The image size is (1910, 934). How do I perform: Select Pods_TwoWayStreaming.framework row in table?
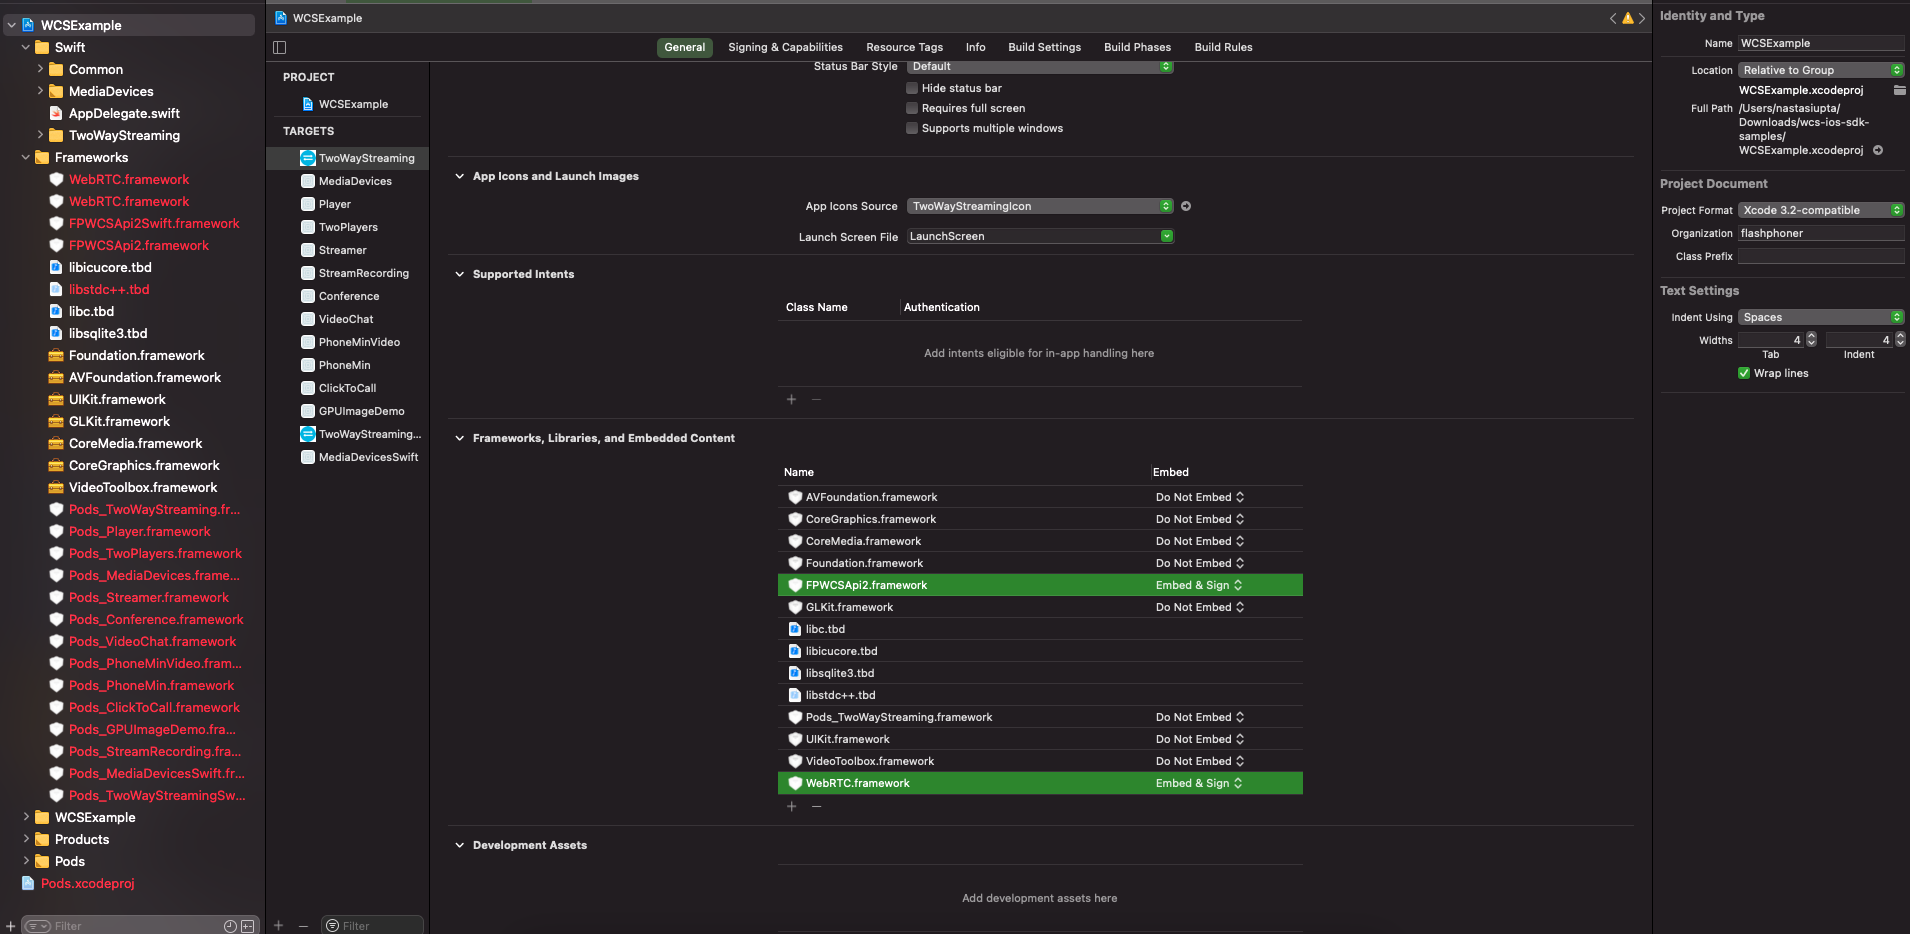pyautogui.click(x=1040, y=717)
